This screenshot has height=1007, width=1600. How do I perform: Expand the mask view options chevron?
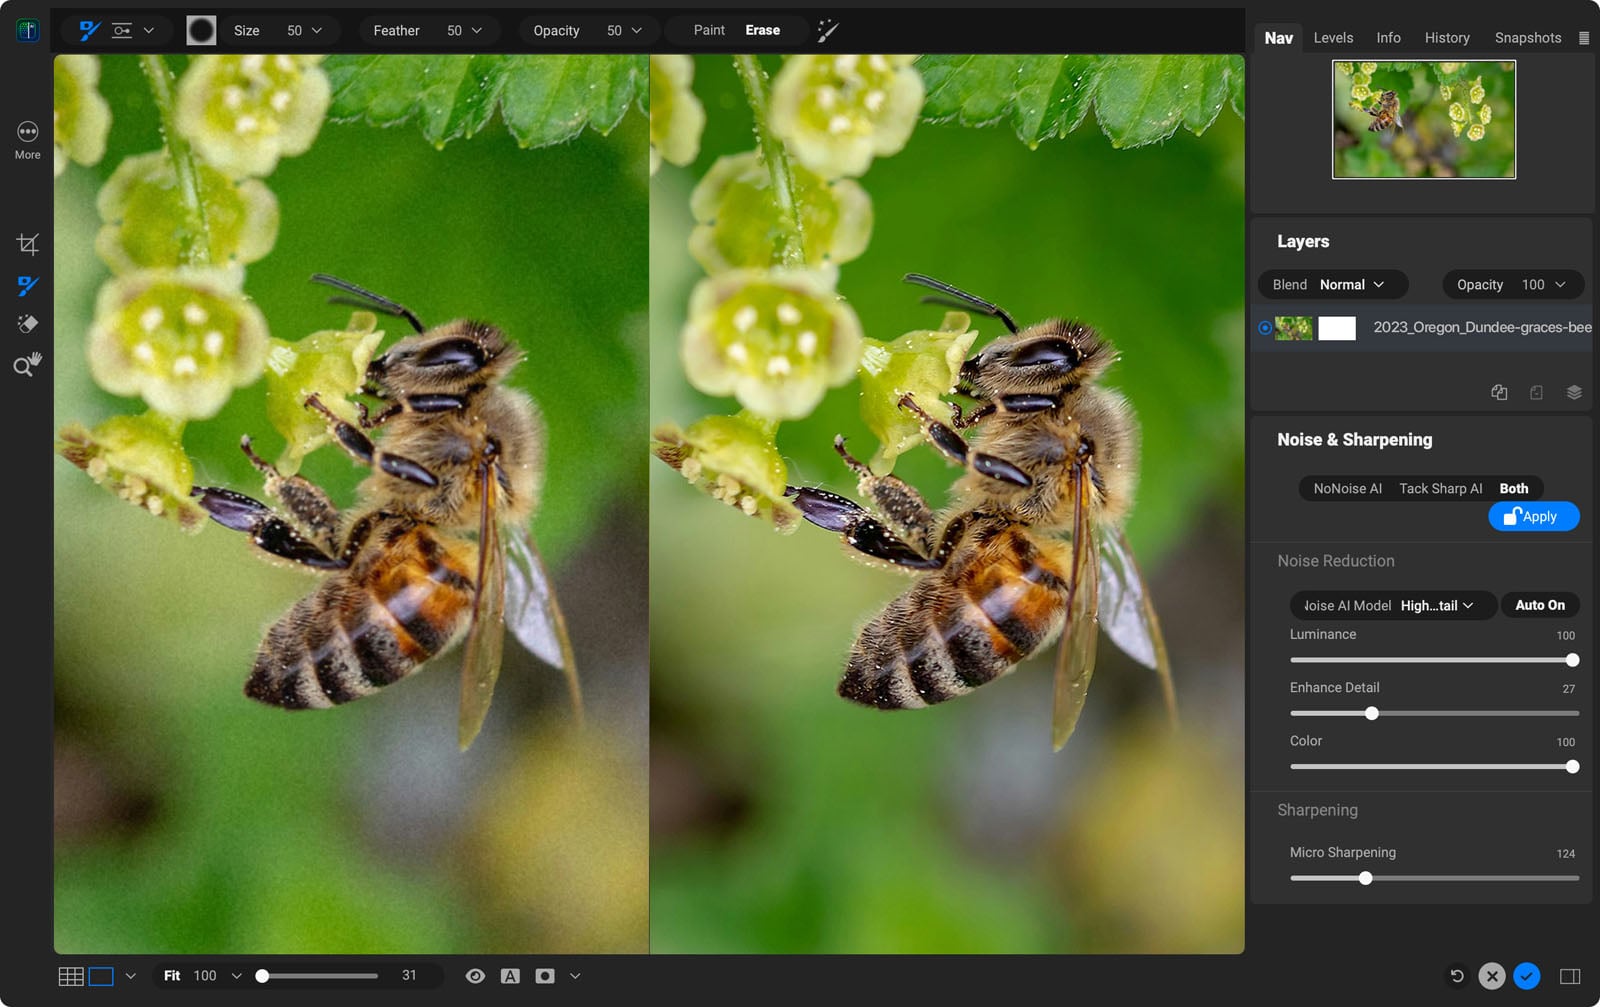(575, 976)
